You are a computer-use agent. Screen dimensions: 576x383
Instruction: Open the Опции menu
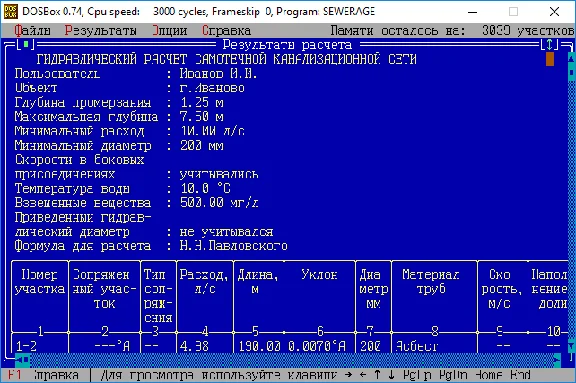pos(170,30)
